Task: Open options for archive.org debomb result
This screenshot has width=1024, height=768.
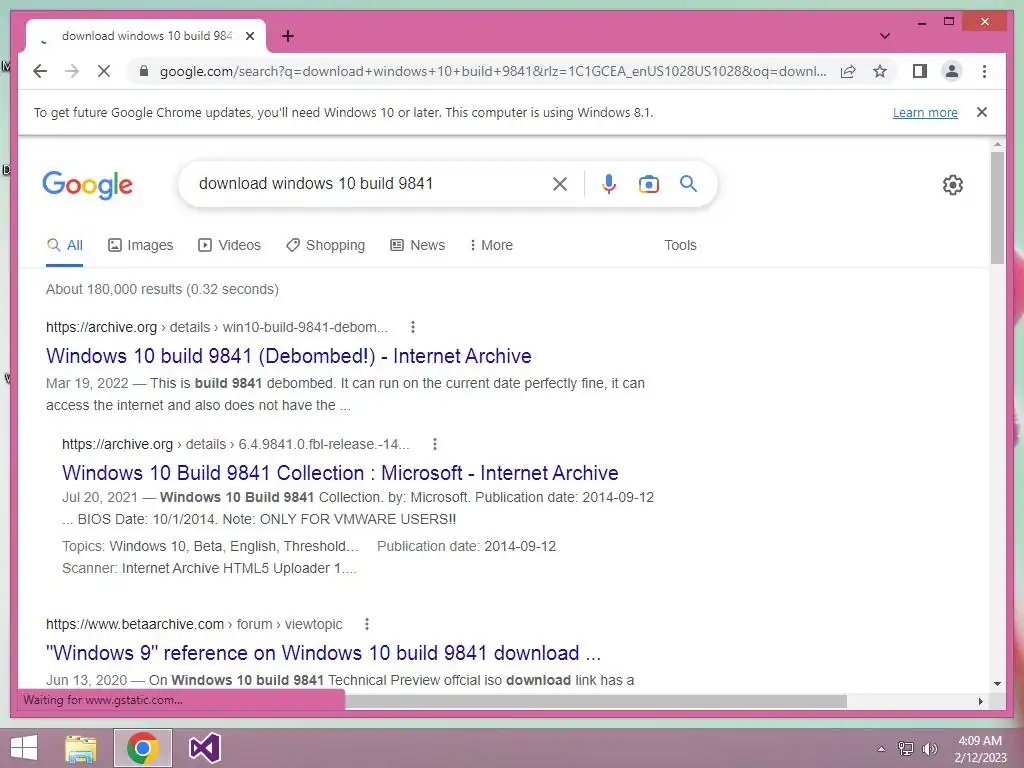Action: tap(413, 327)
